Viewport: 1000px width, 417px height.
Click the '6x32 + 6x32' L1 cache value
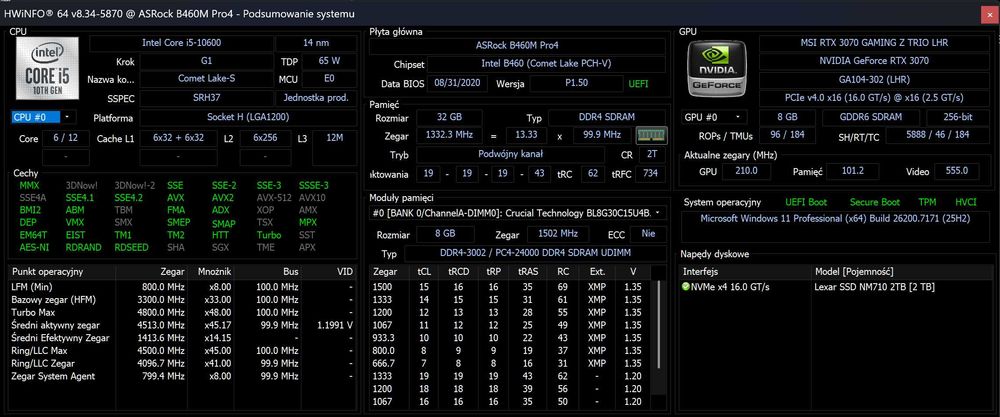tap(179, 138)
